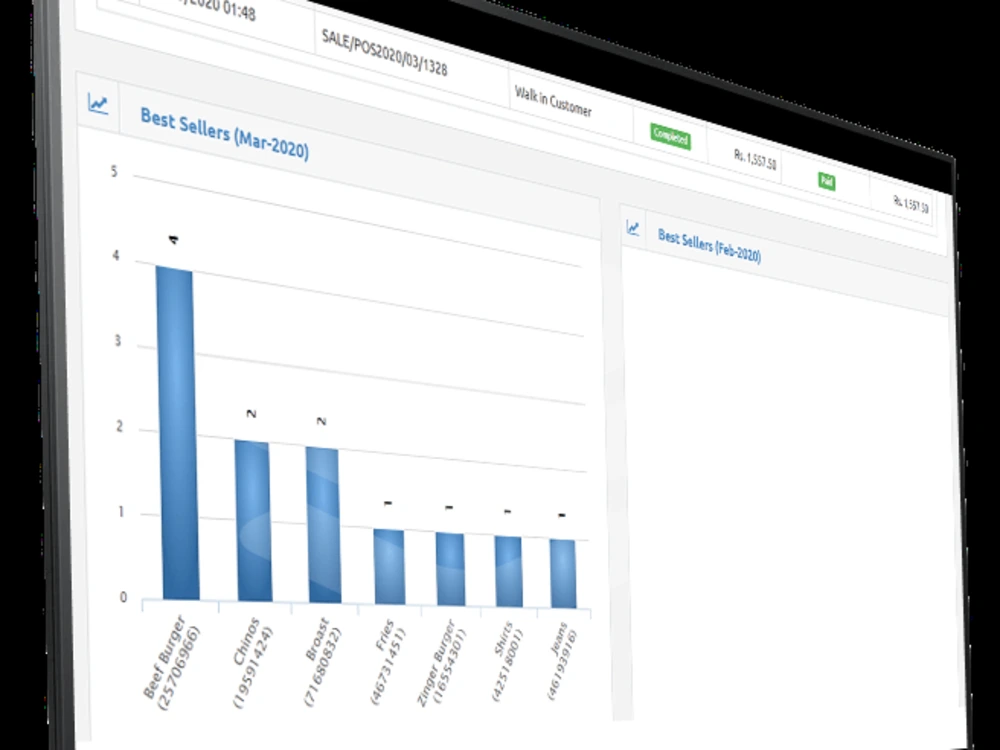The height and width of the screenshot is (750, 1000).
Task: Click the value label 4 above Beef Burger bar
Action: point(173,240)
